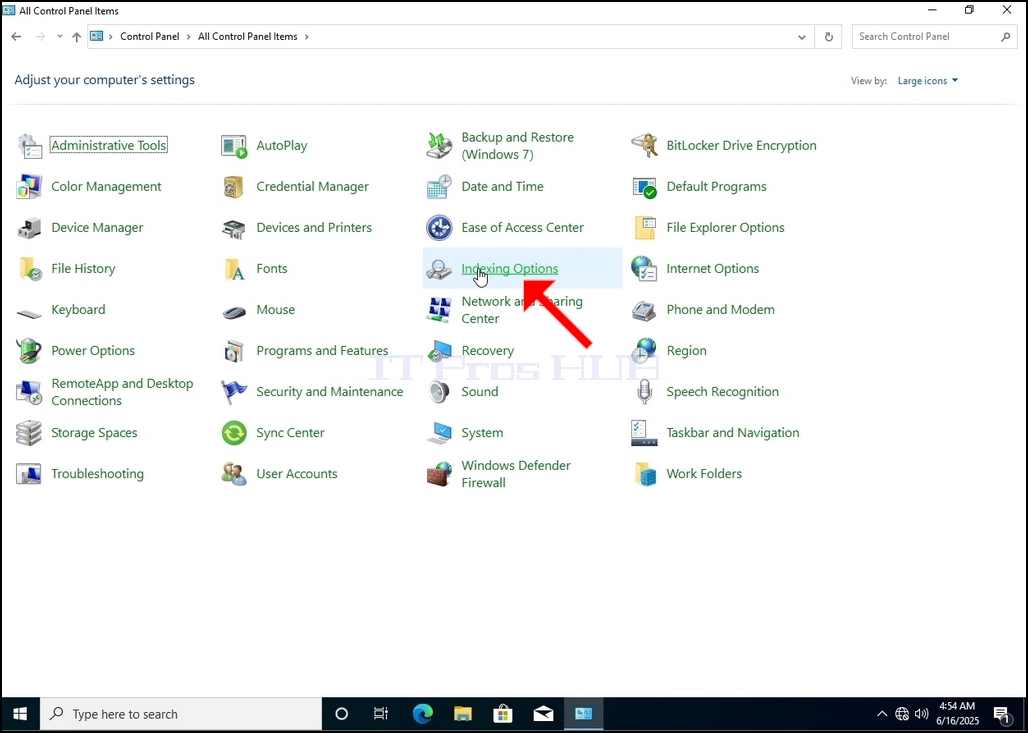
Task: Show hidden tray icons chevron
Action: point(882,714)
